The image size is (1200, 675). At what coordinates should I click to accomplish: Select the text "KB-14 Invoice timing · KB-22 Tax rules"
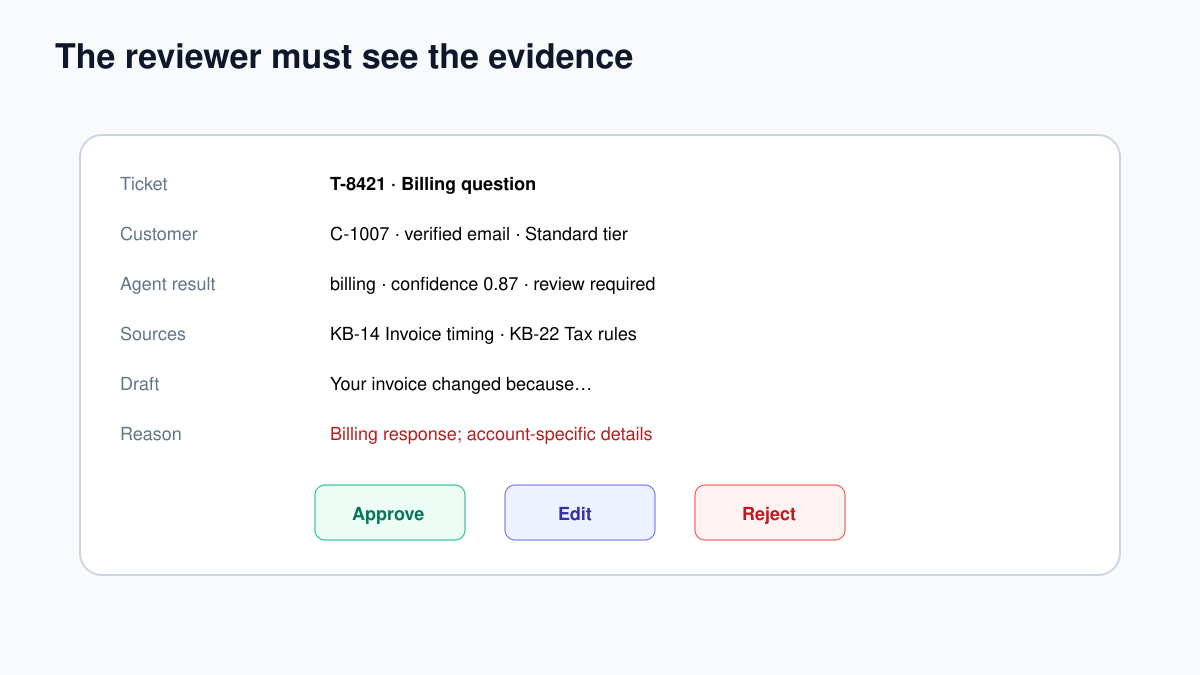point(483,334)
